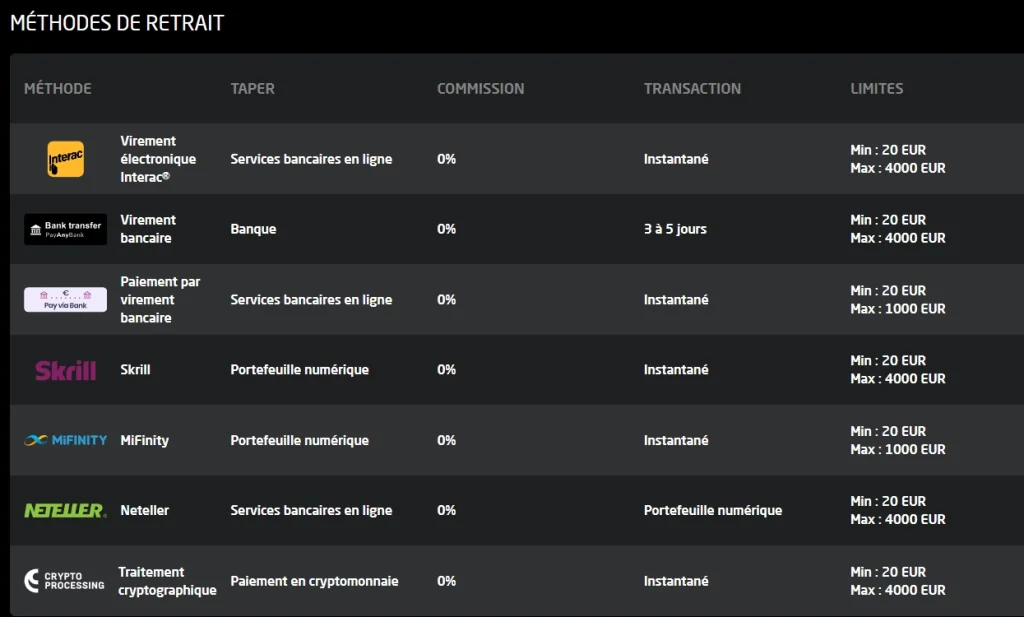Select the Bank transfer PayAnyBank logo

coord(65,229)
